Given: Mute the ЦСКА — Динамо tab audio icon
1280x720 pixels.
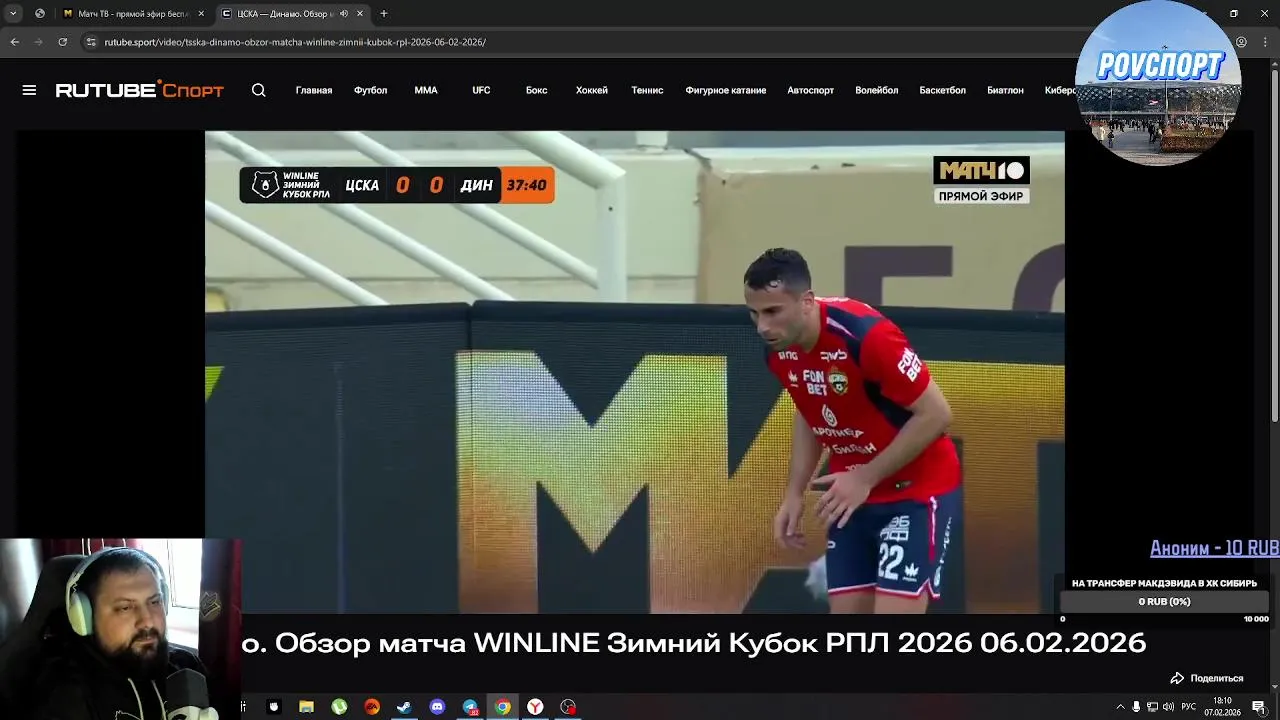Looking at the screenshot, I should [x=344, y=14].
